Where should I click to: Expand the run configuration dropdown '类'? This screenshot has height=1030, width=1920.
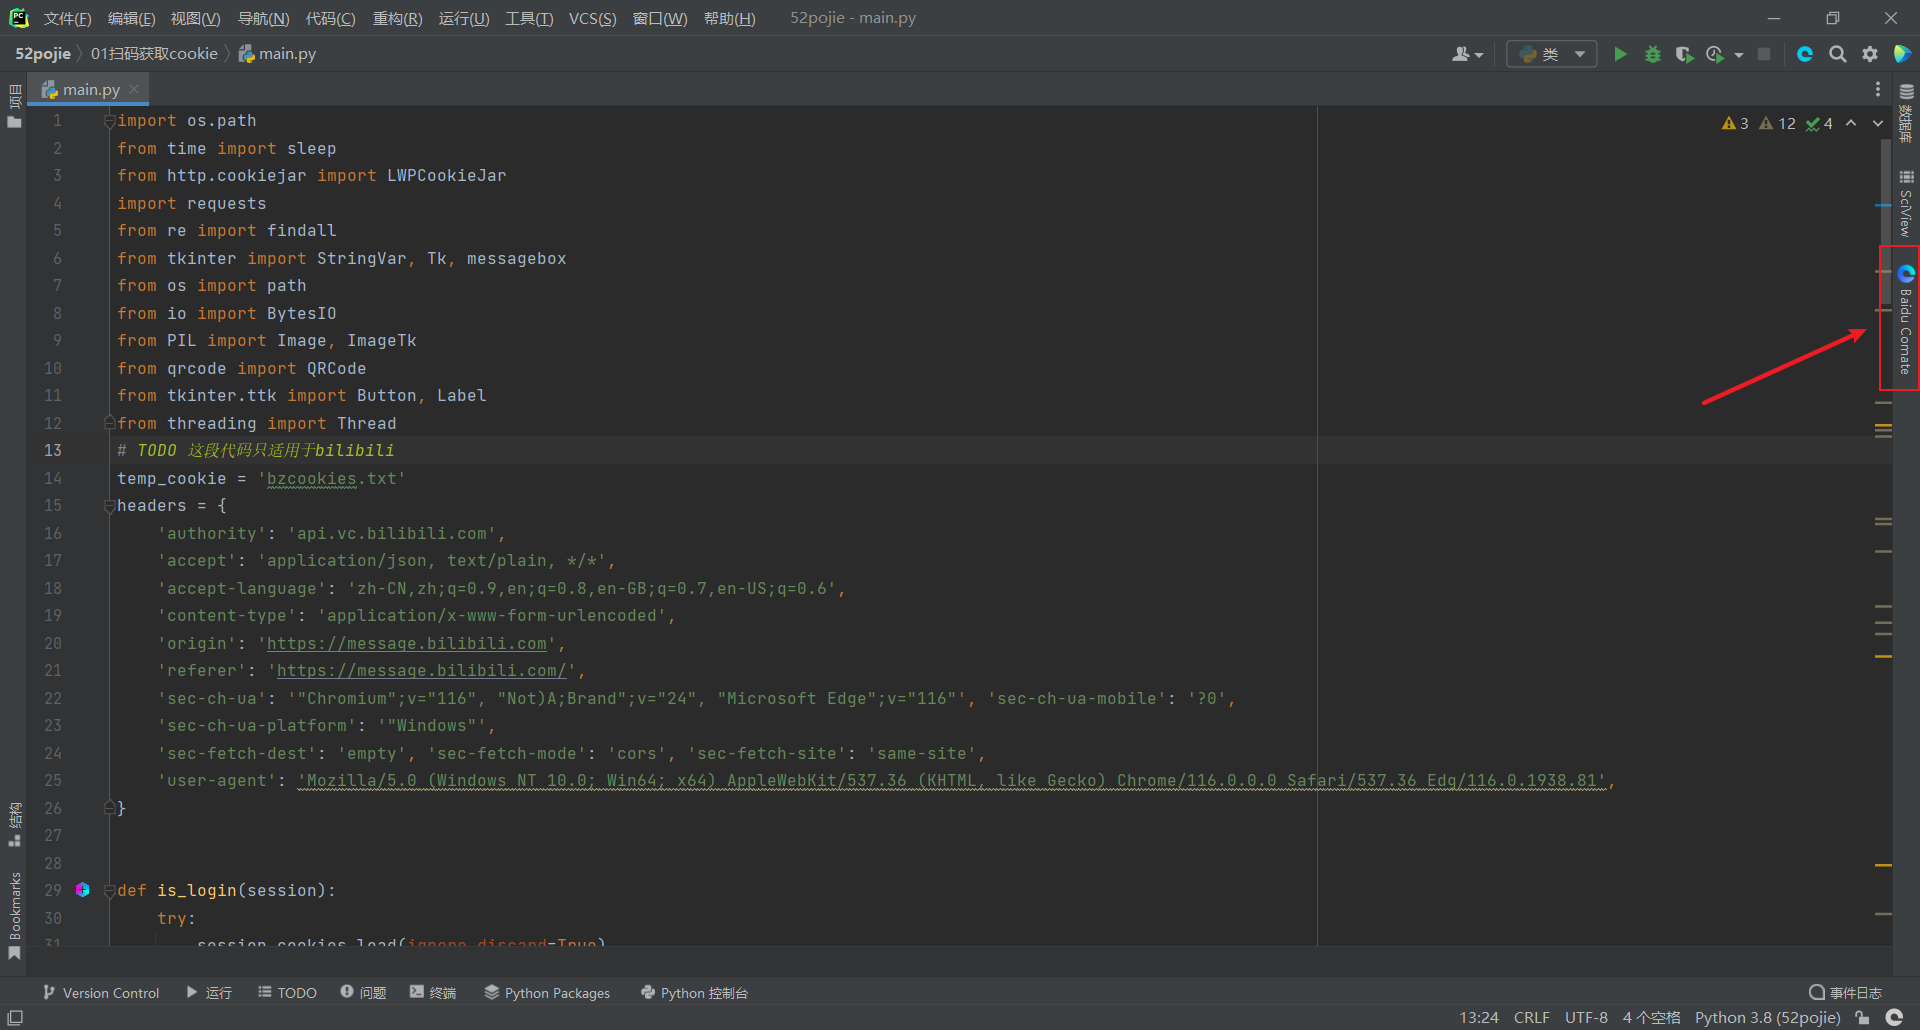click(x=1552, y=54)
